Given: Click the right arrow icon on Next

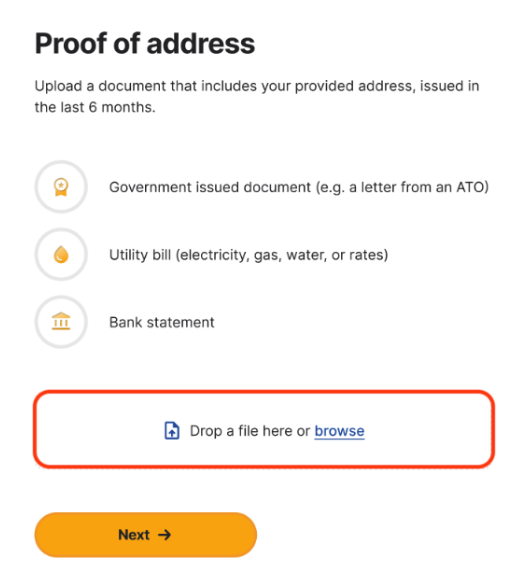Looking at the screenshot, I should 164,535.
